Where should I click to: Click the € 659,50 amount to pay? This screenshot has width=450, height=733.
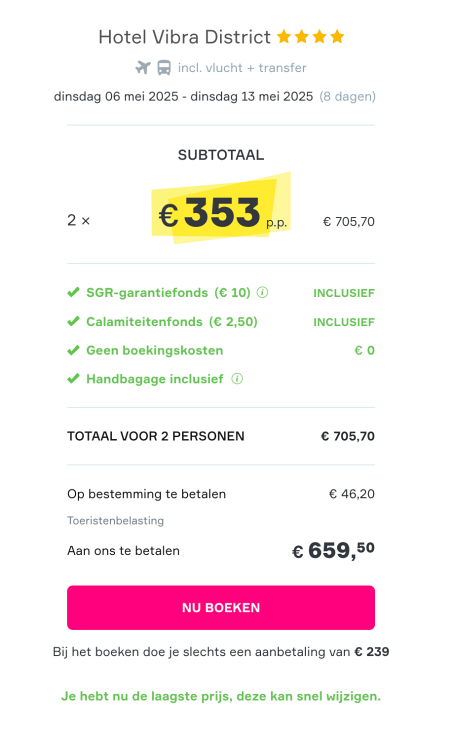click(x=333, y=550)
